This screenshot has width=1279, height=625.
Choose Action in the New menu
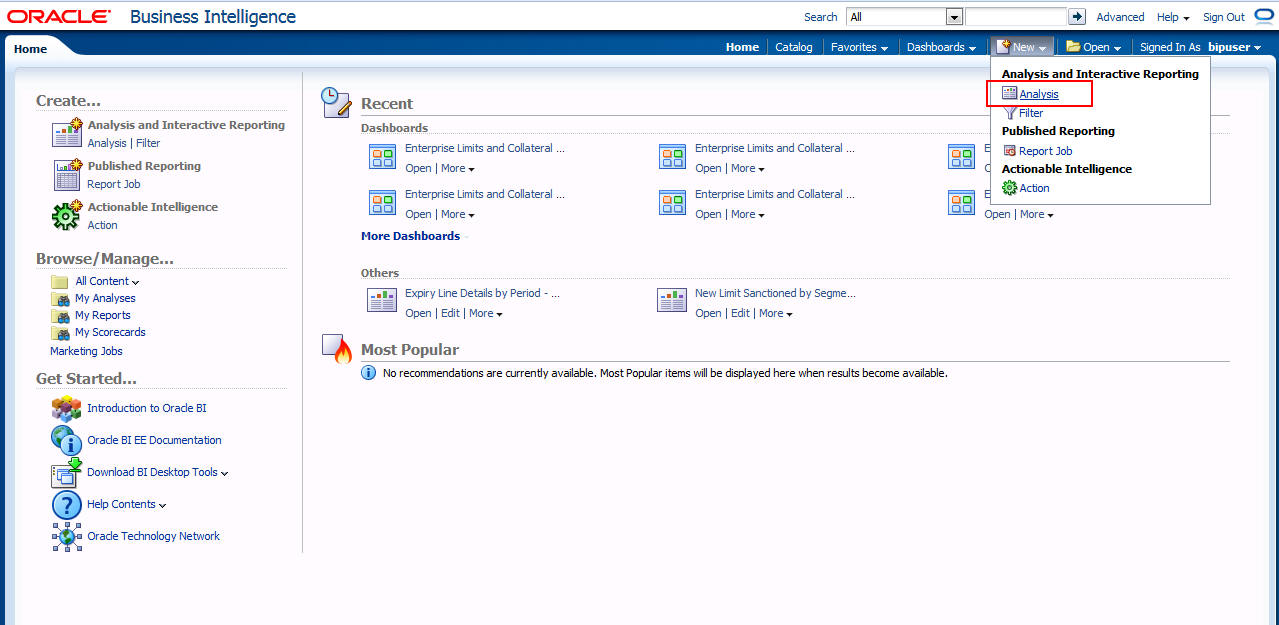[1034, 188]
